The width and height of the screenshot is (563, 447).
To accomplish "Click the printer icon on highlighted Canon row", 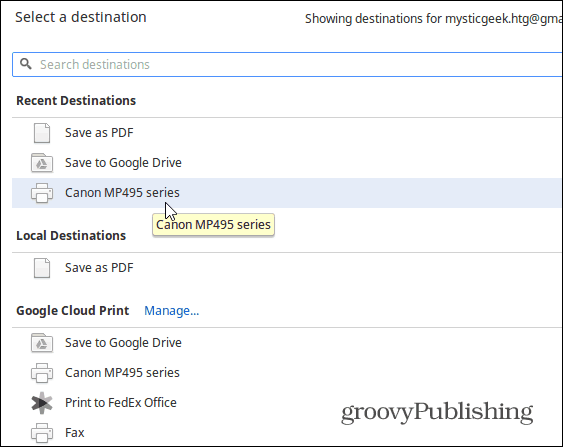I will (x=42, y=193).
